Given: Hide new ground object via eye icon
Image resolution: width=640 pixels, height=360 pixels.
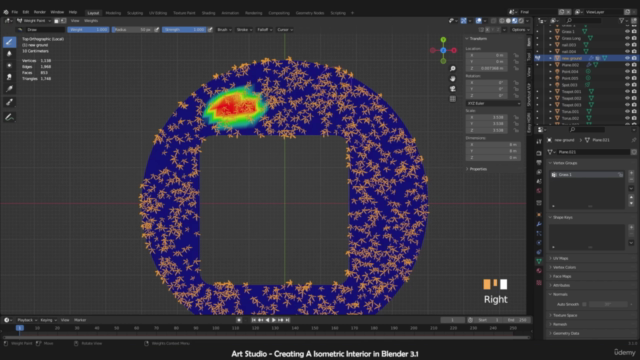Looking at the screenshot, I should pyautogui.click(x=627, y=58).
